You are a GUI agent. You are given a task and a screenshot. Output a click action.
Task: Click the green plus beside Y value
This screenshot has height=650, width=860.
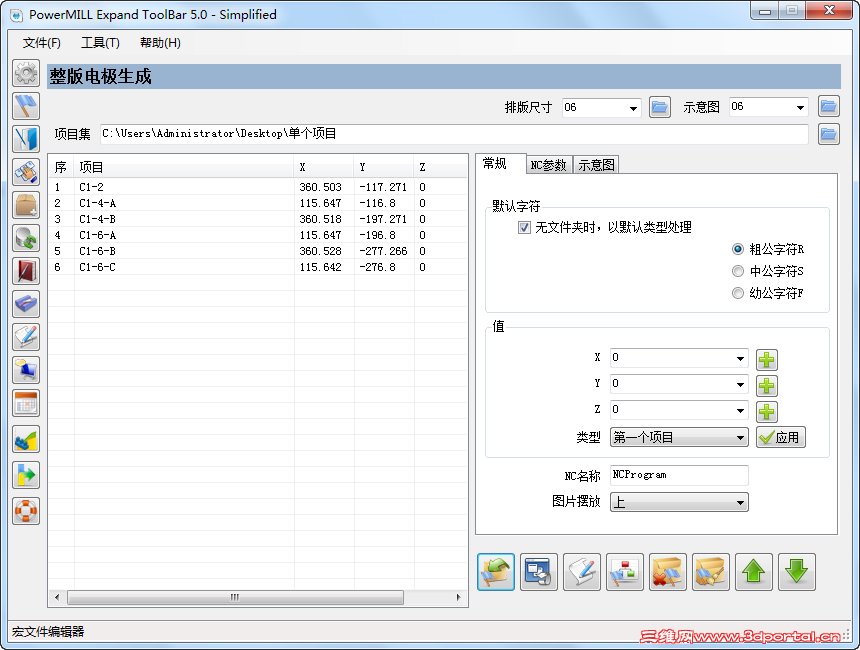click(x=767, y=386)
